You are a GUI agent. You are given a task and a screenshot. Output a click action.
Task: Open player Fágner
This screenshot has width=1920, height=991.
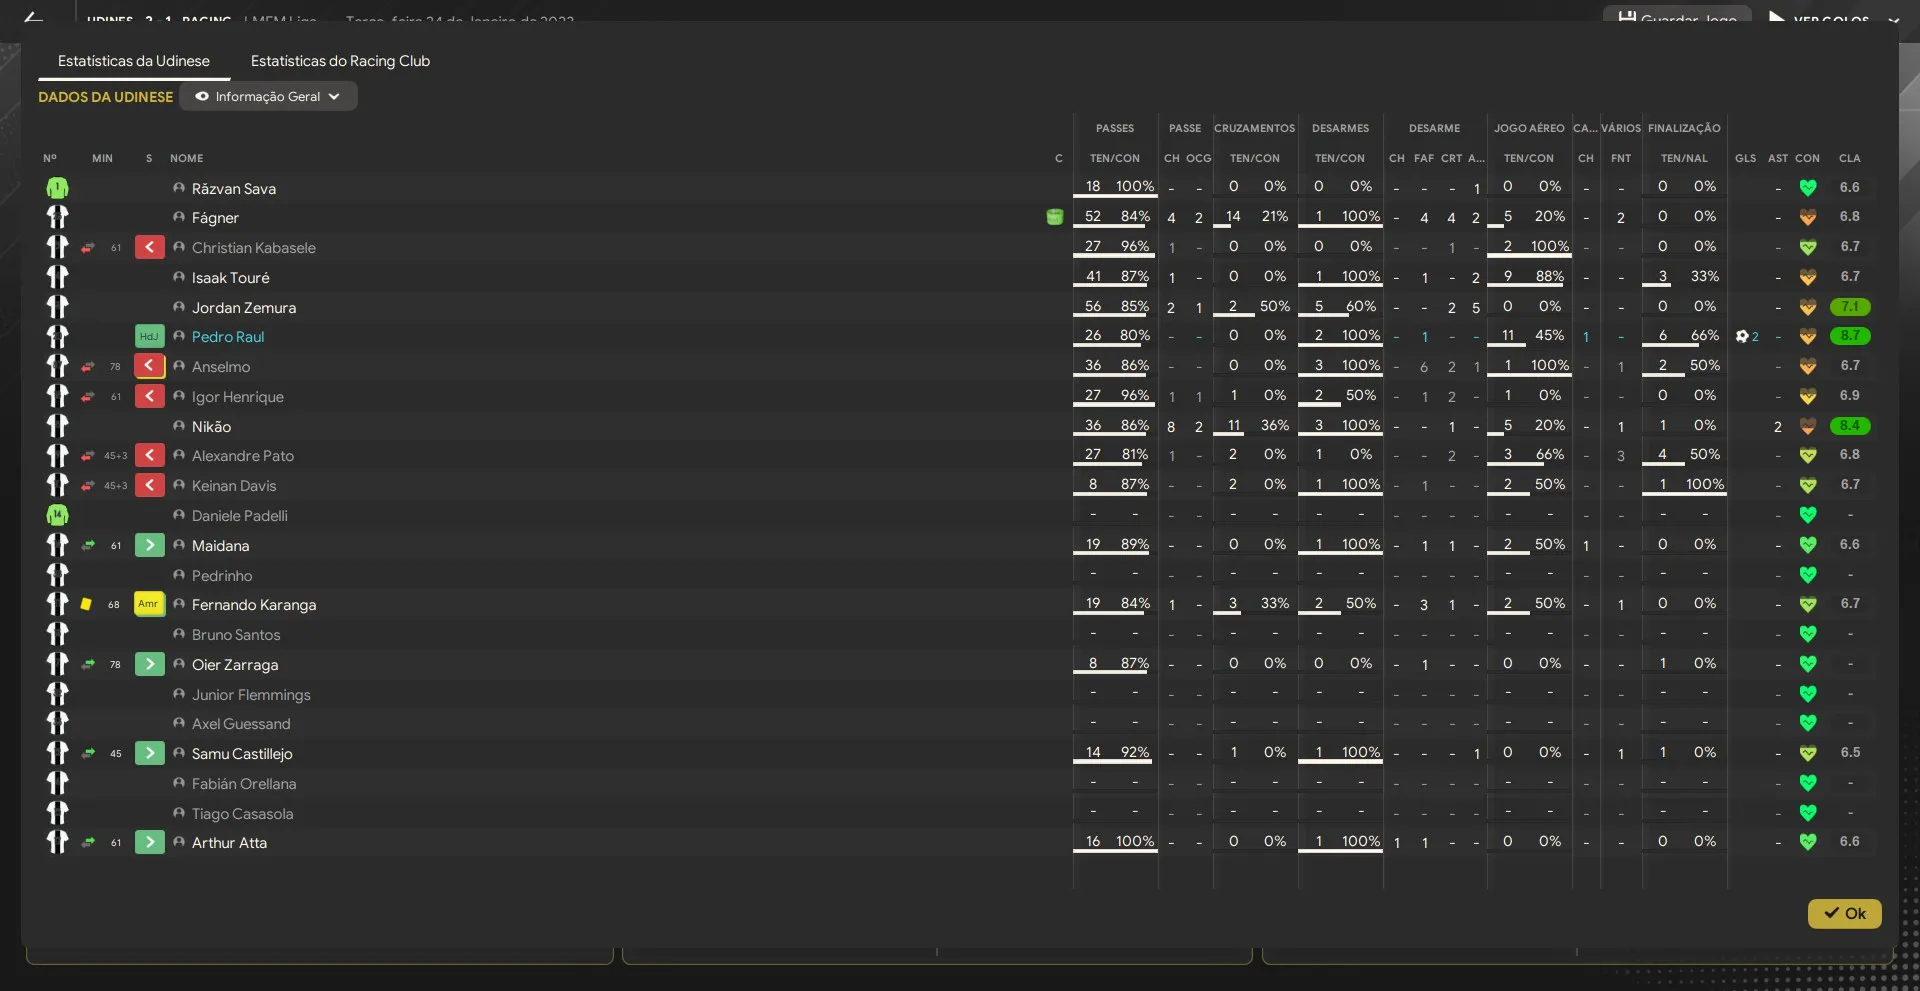[215, 218]
